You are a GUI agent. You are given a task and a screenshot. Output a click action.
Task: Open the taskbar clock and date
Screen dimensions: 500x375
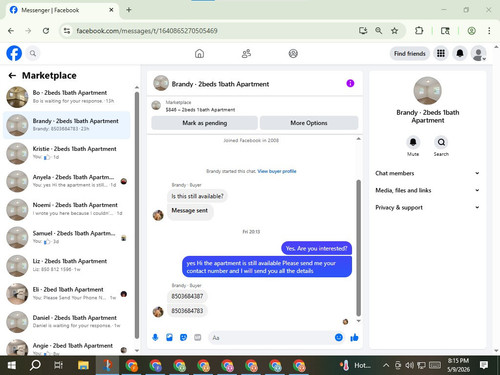pyautogui.click(x=458, y=365)
